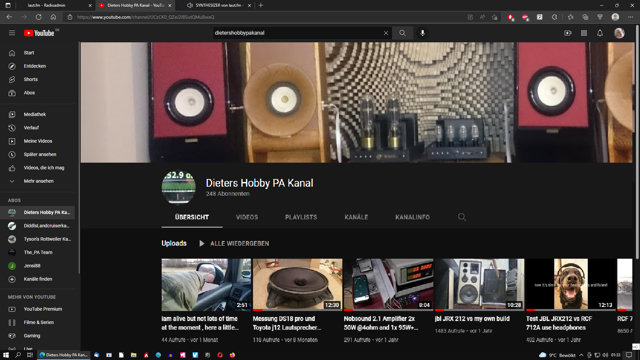640x360 pixels.
Task: Click the search magnifier button
Action: [402, 33]
